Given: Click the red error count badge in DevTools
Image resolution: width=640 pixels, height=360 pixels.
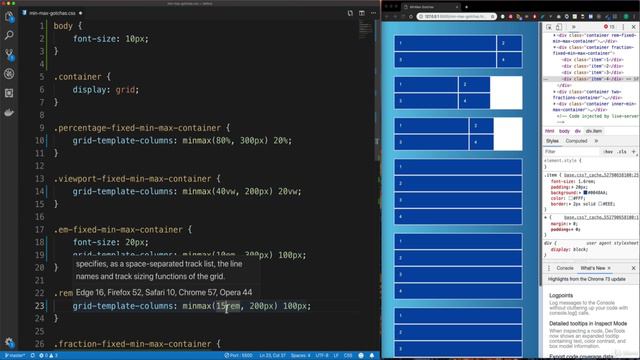Looking at the screenshot, I should coord(609,27).
